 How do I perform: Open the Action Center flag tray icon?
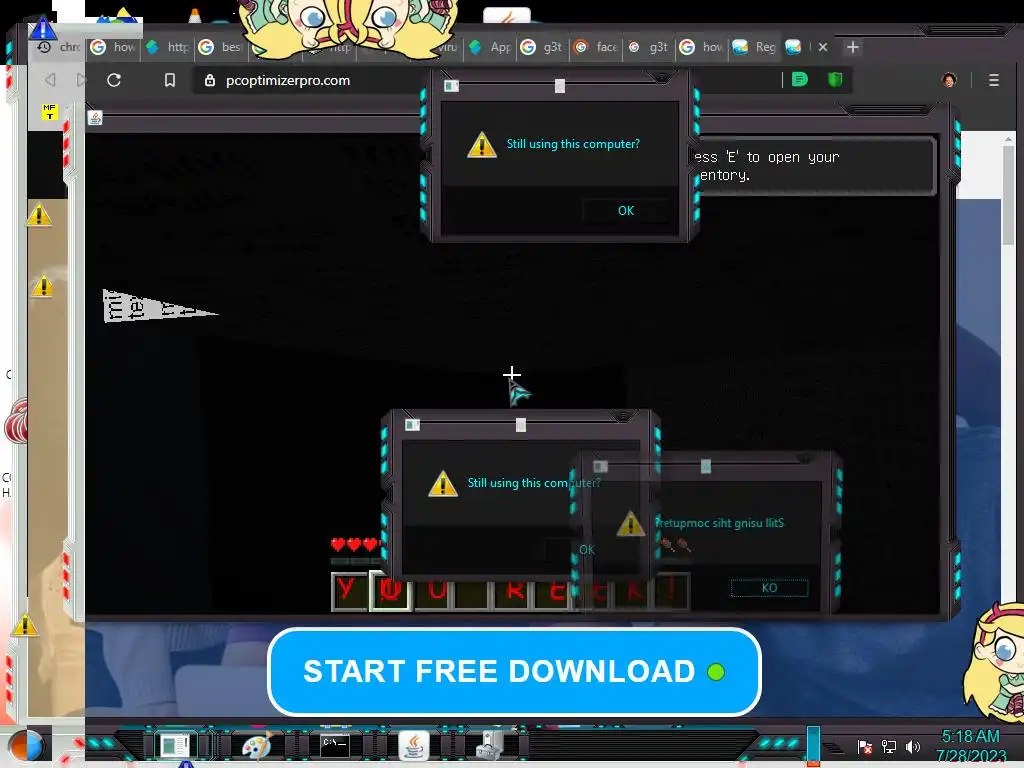[x=865, y=746]
